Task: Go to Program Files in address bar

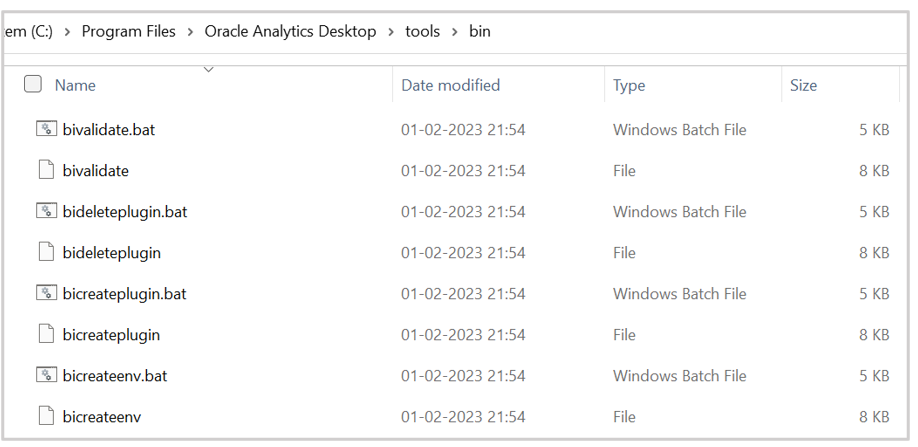Action: (128, 32)
